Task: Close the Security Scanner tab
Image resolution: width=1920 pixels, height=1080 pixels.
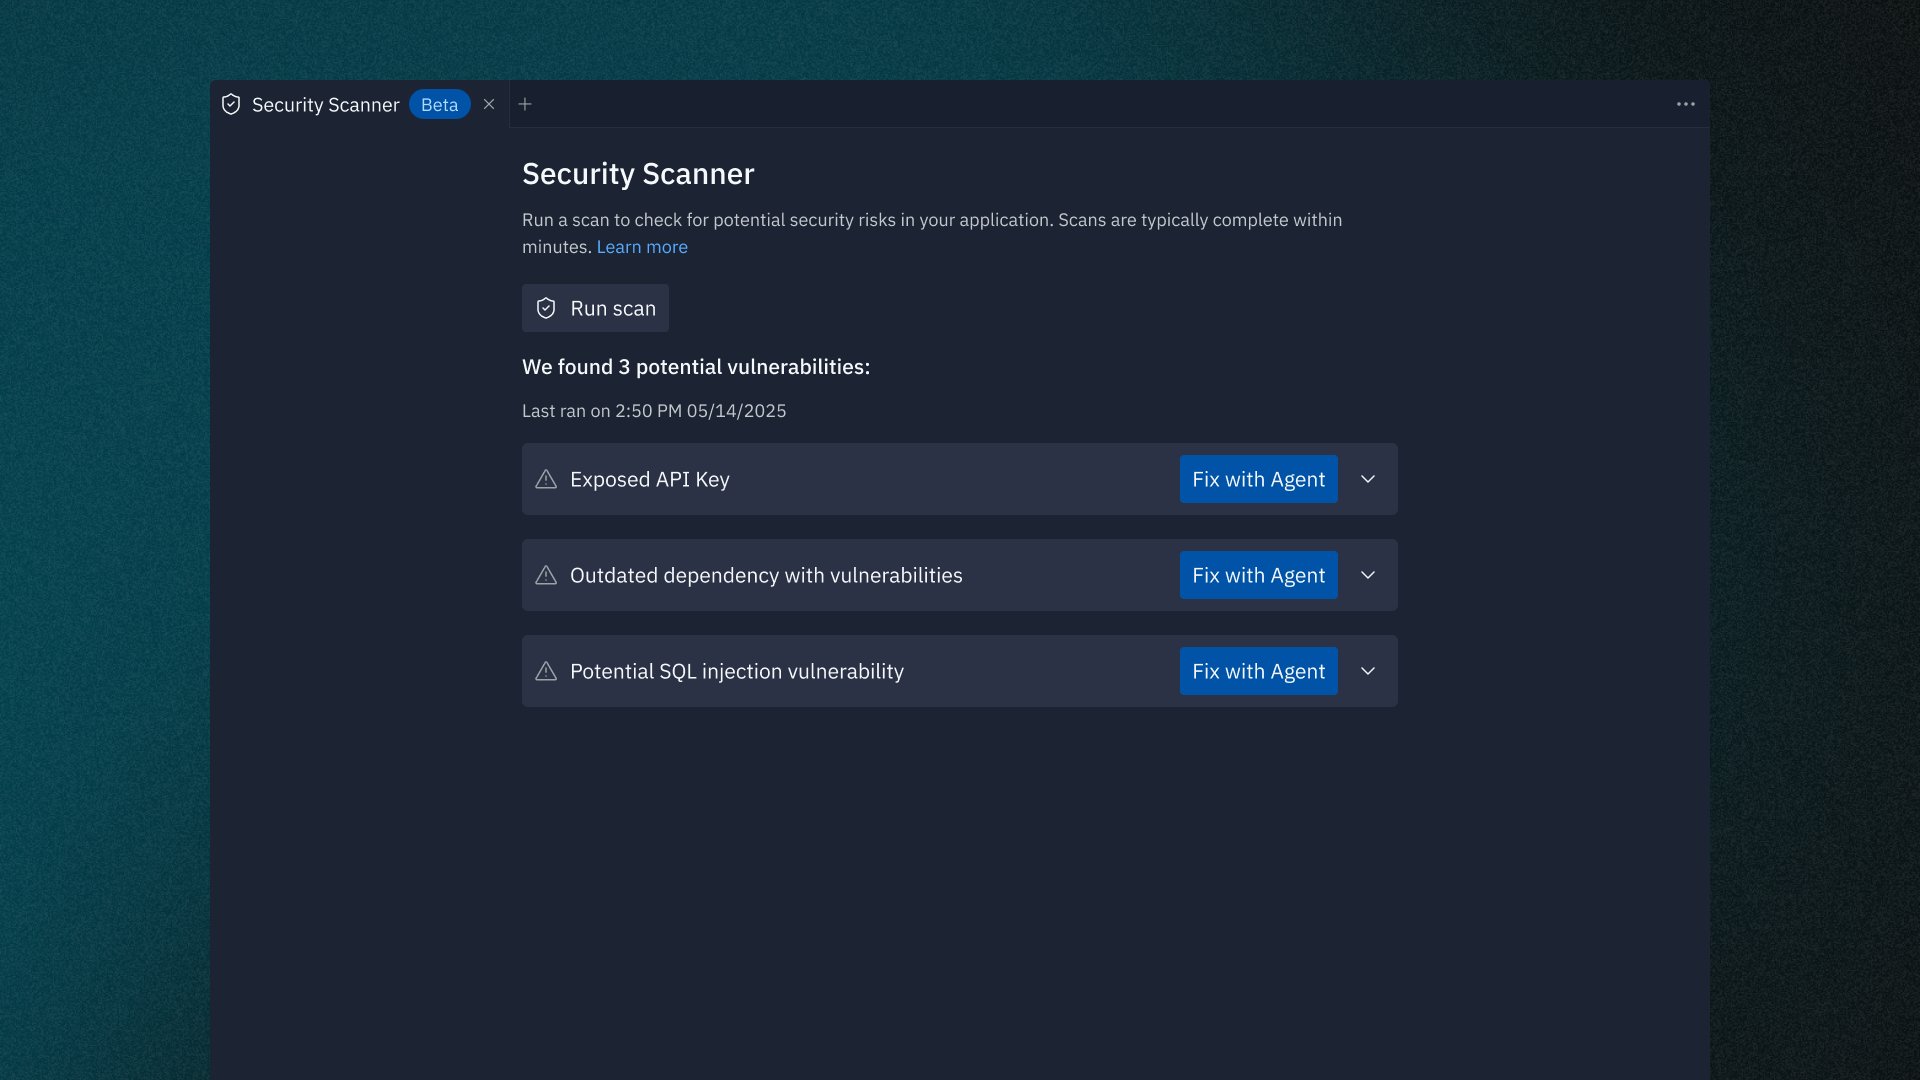Action: pos(489,104)
